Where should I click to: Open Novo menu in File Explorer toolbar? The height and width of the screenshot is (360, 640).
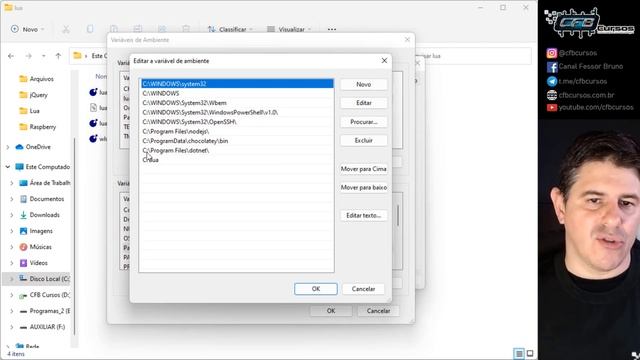tap(28, 29)
